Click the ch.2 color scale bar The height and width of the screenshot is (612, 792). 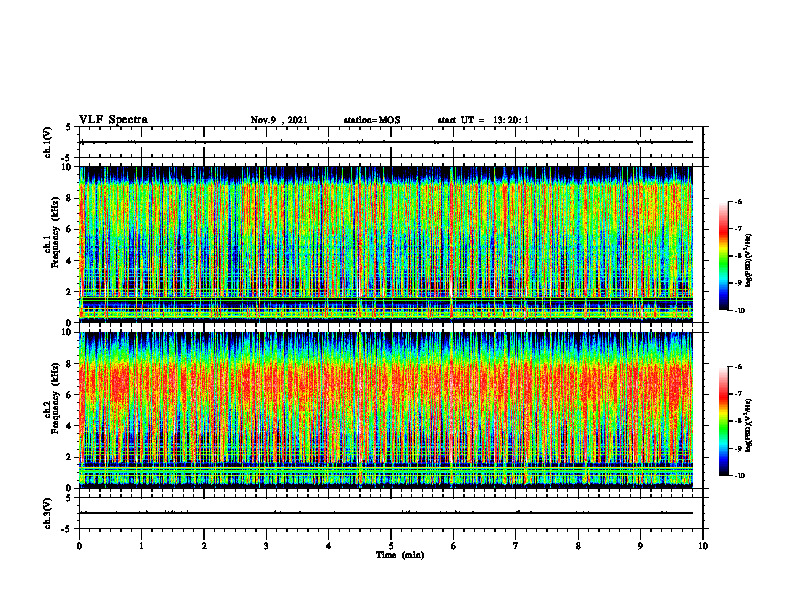tap(724, 421)
